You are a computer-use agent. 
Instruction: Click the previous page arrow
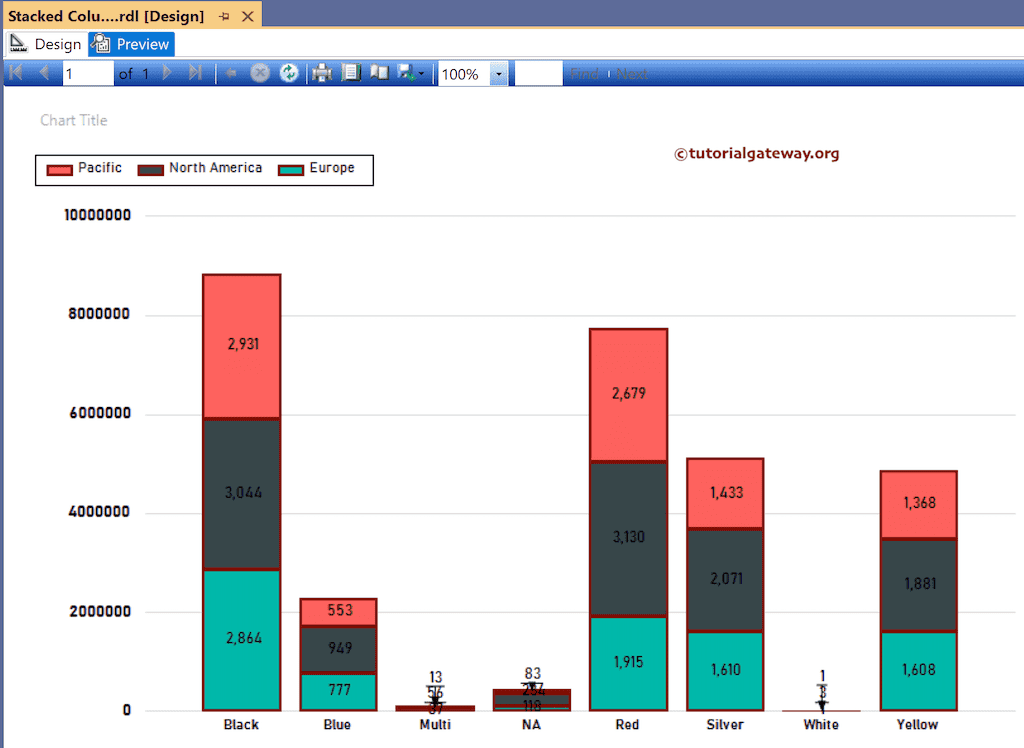(x=42, y=73)
